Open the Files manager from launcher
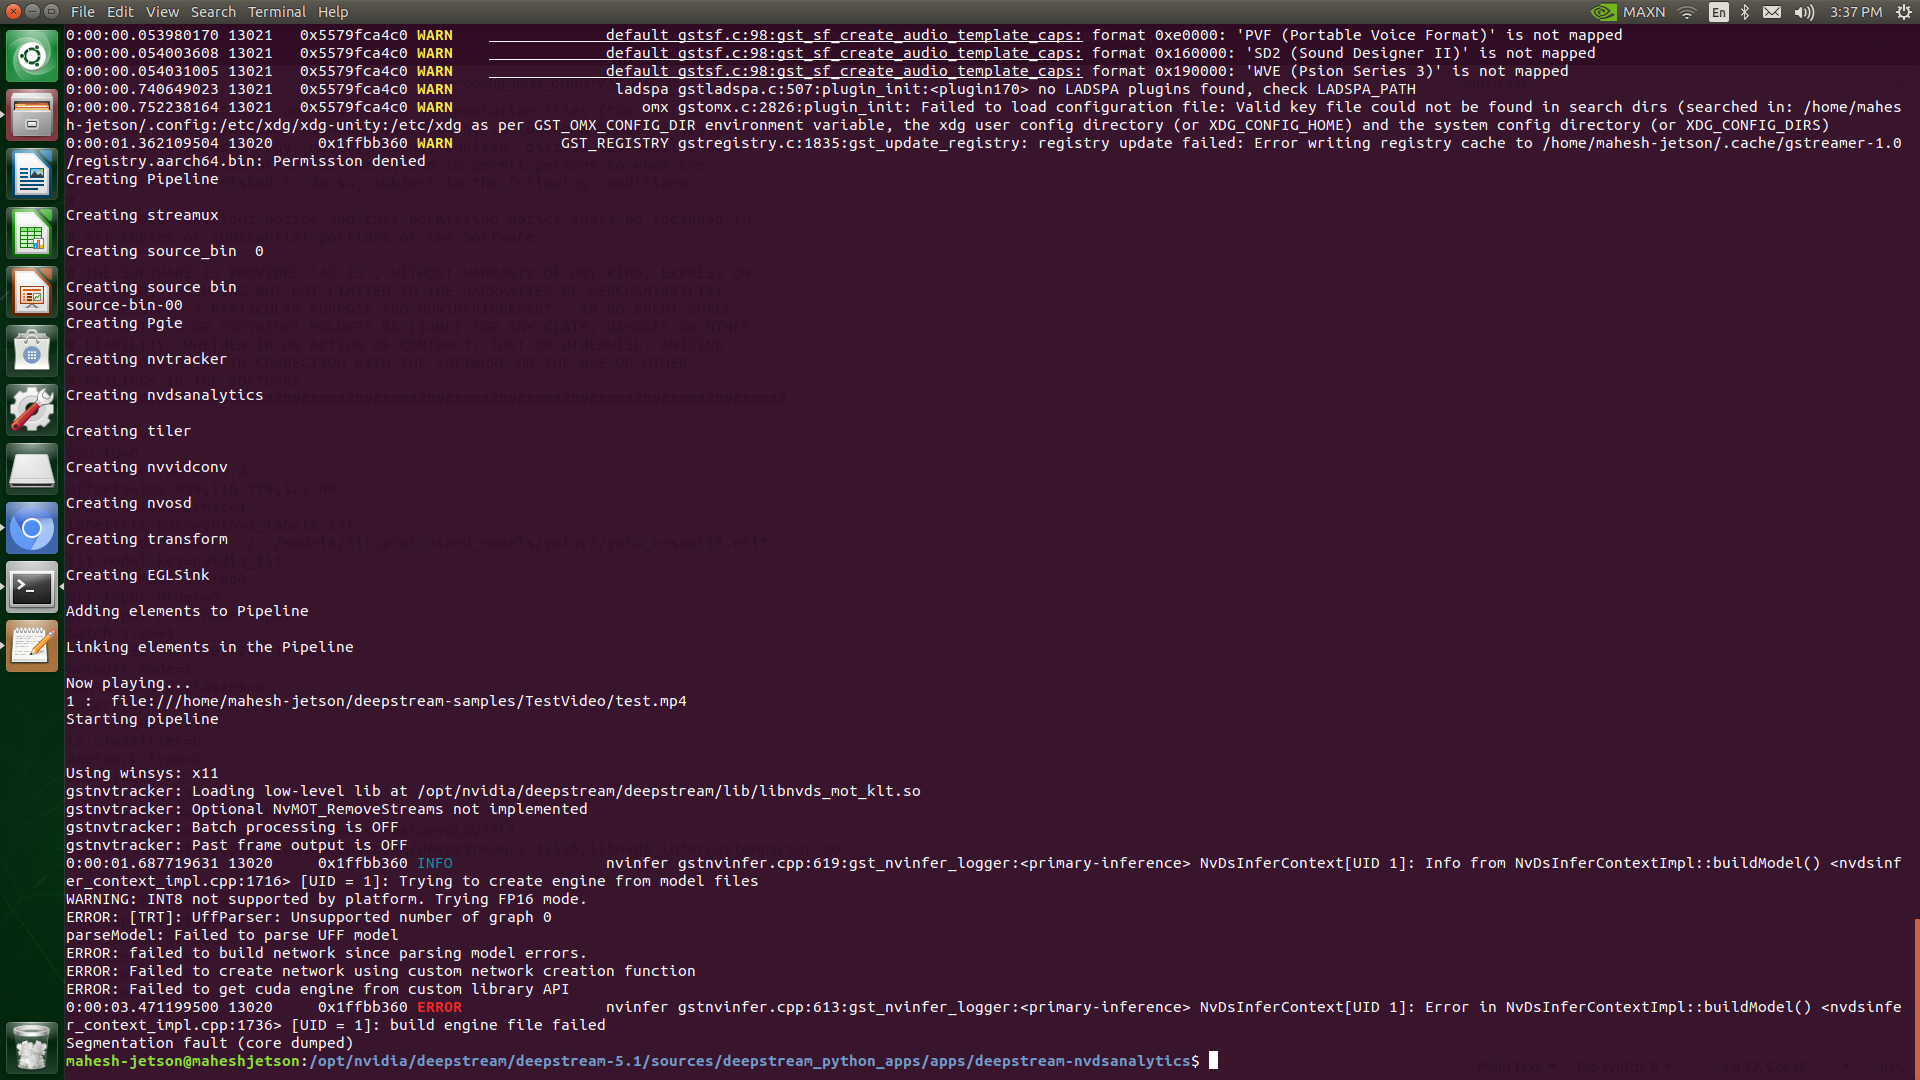The height and width of the screenshot is (1080, 1920). tap(32, 114)
